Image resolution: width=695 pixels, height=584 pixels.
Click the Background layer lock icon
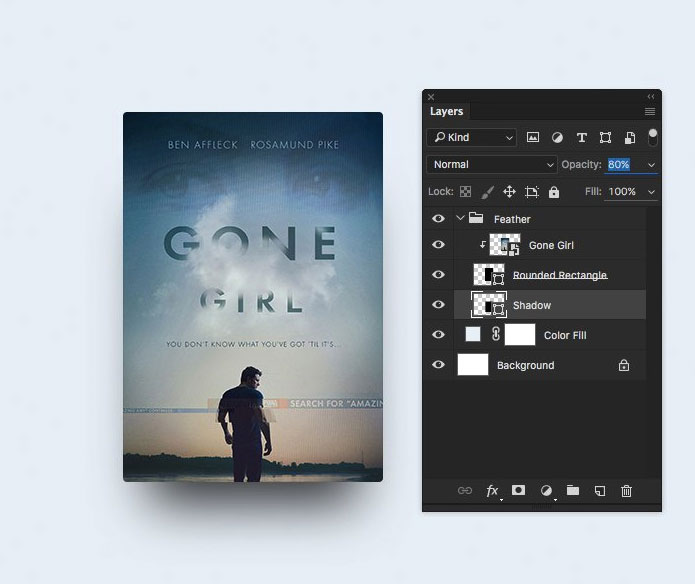coord(624,366)
